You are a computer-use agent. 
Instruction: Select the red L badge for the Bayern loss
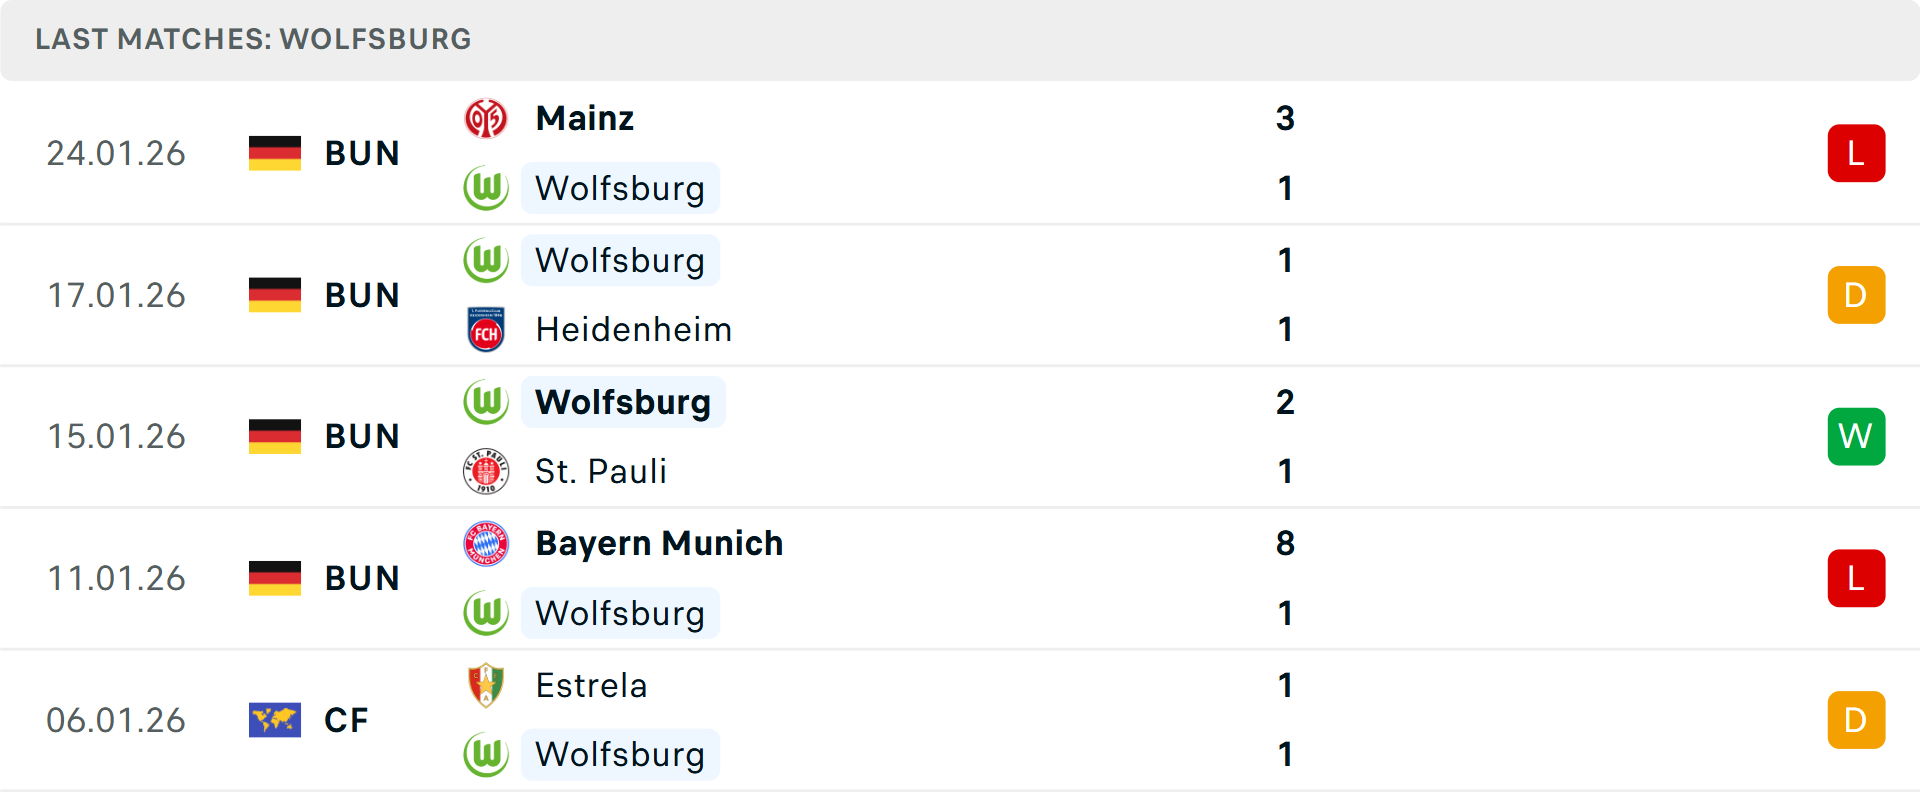tap(1857, 578)
